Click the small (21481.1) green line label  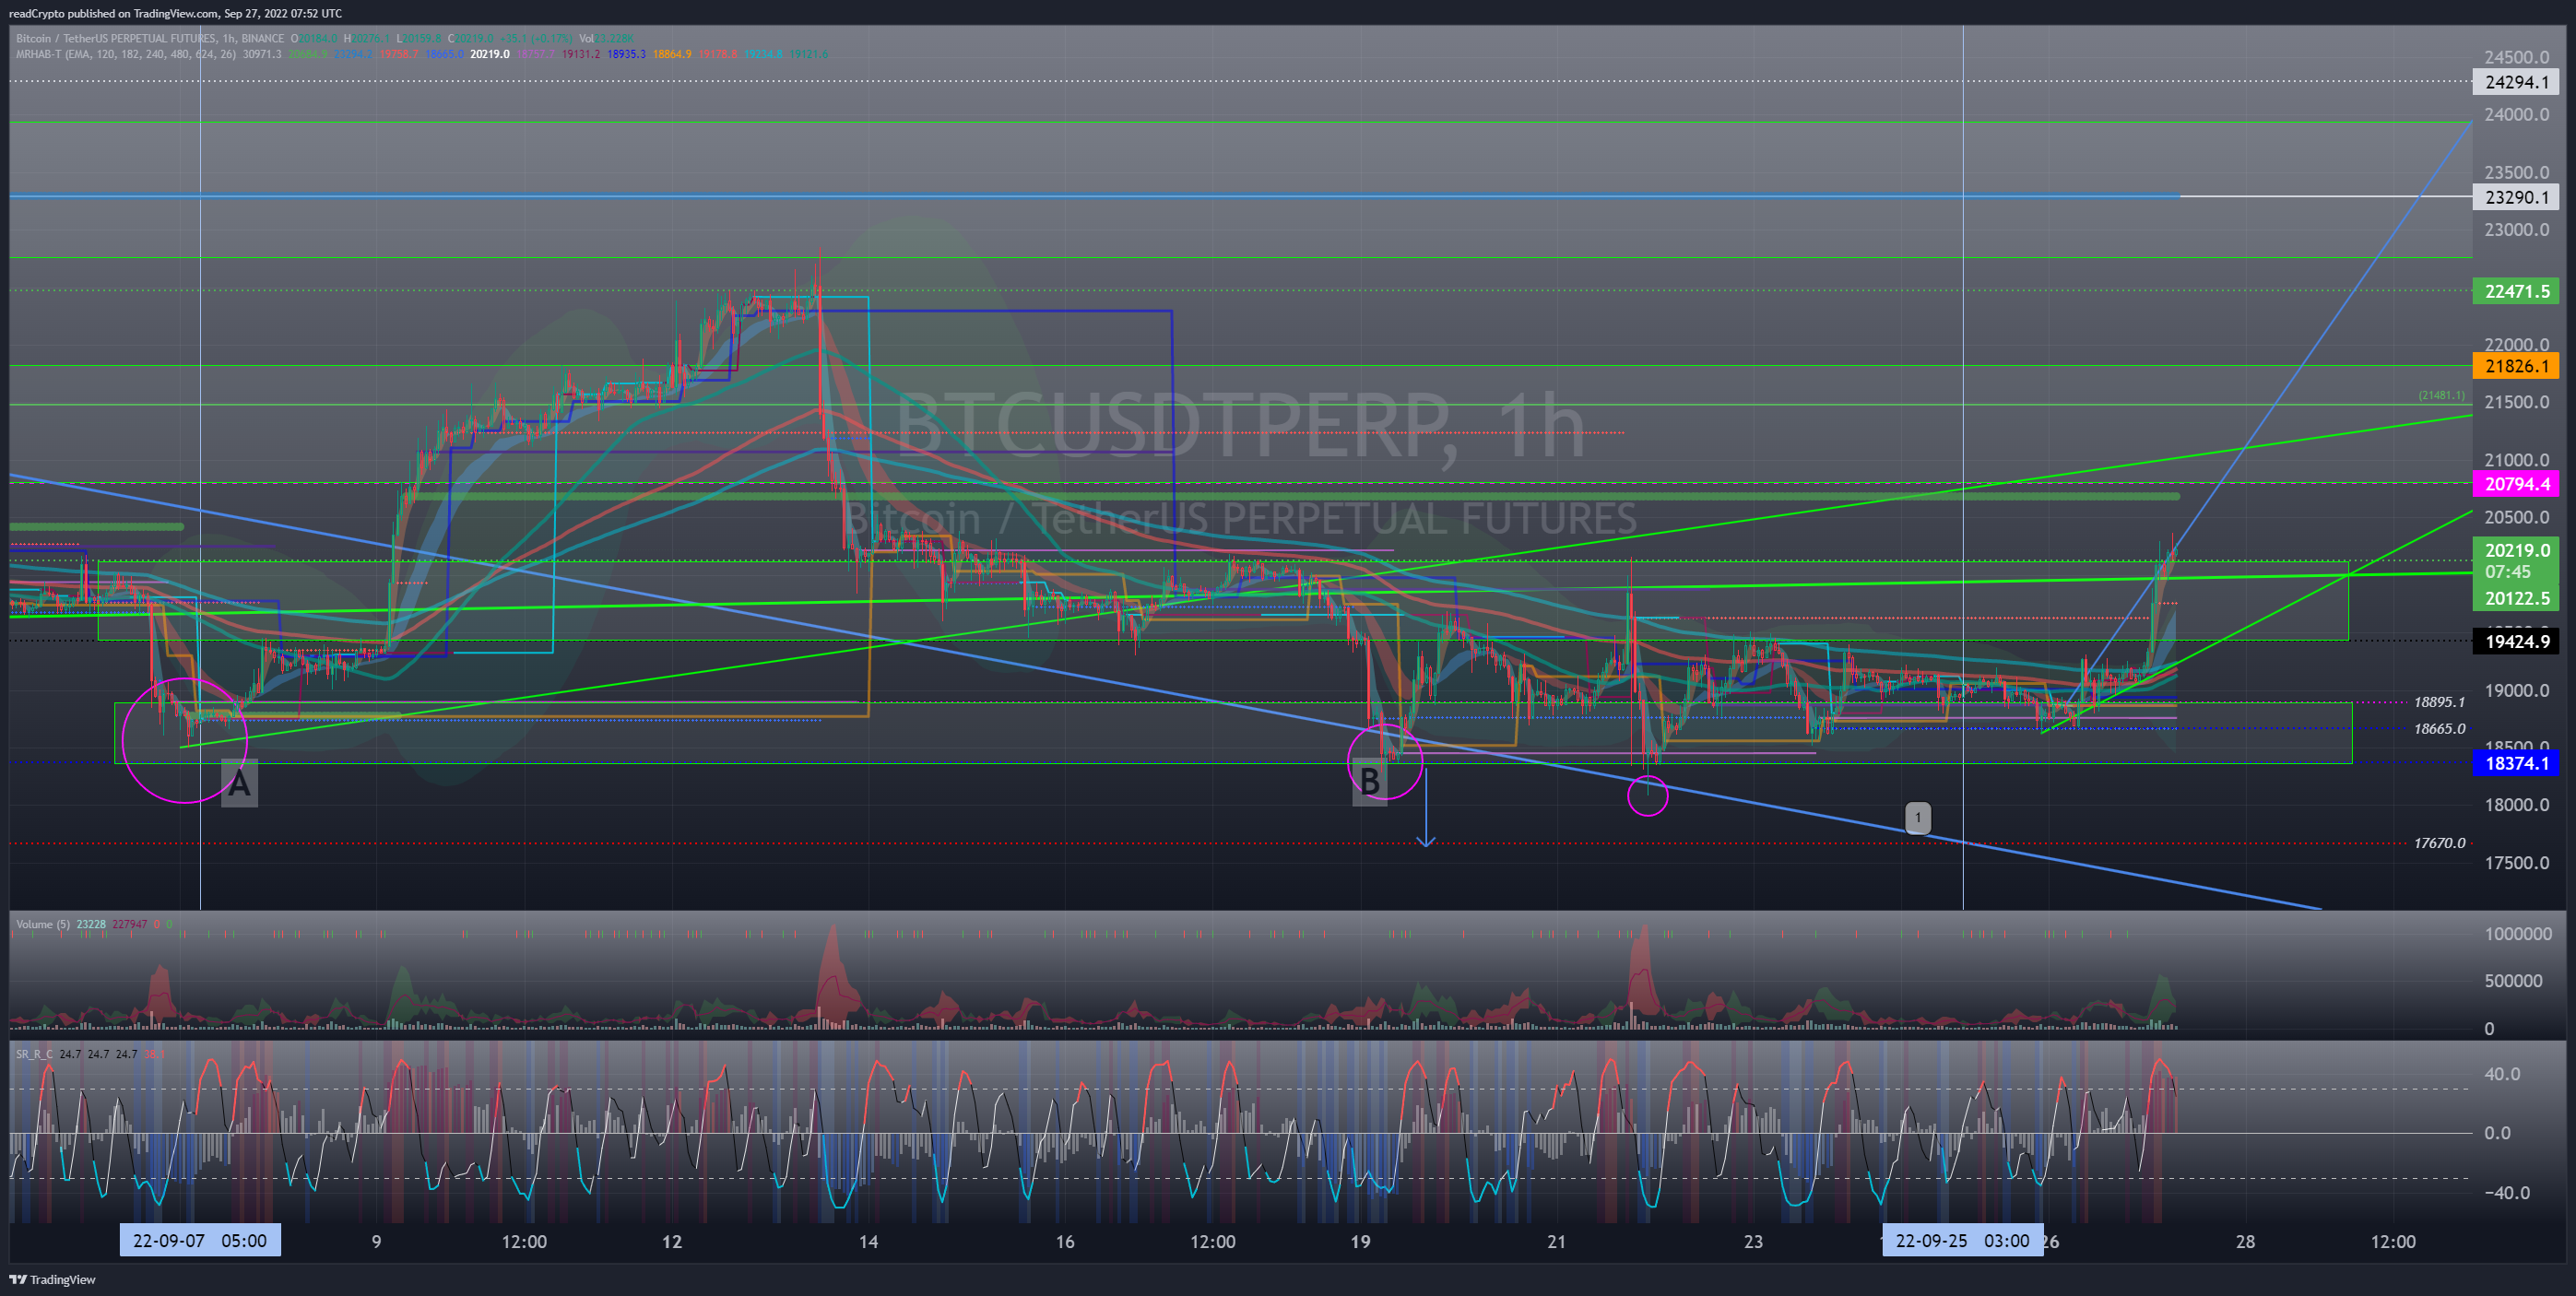pos(2441,395)
